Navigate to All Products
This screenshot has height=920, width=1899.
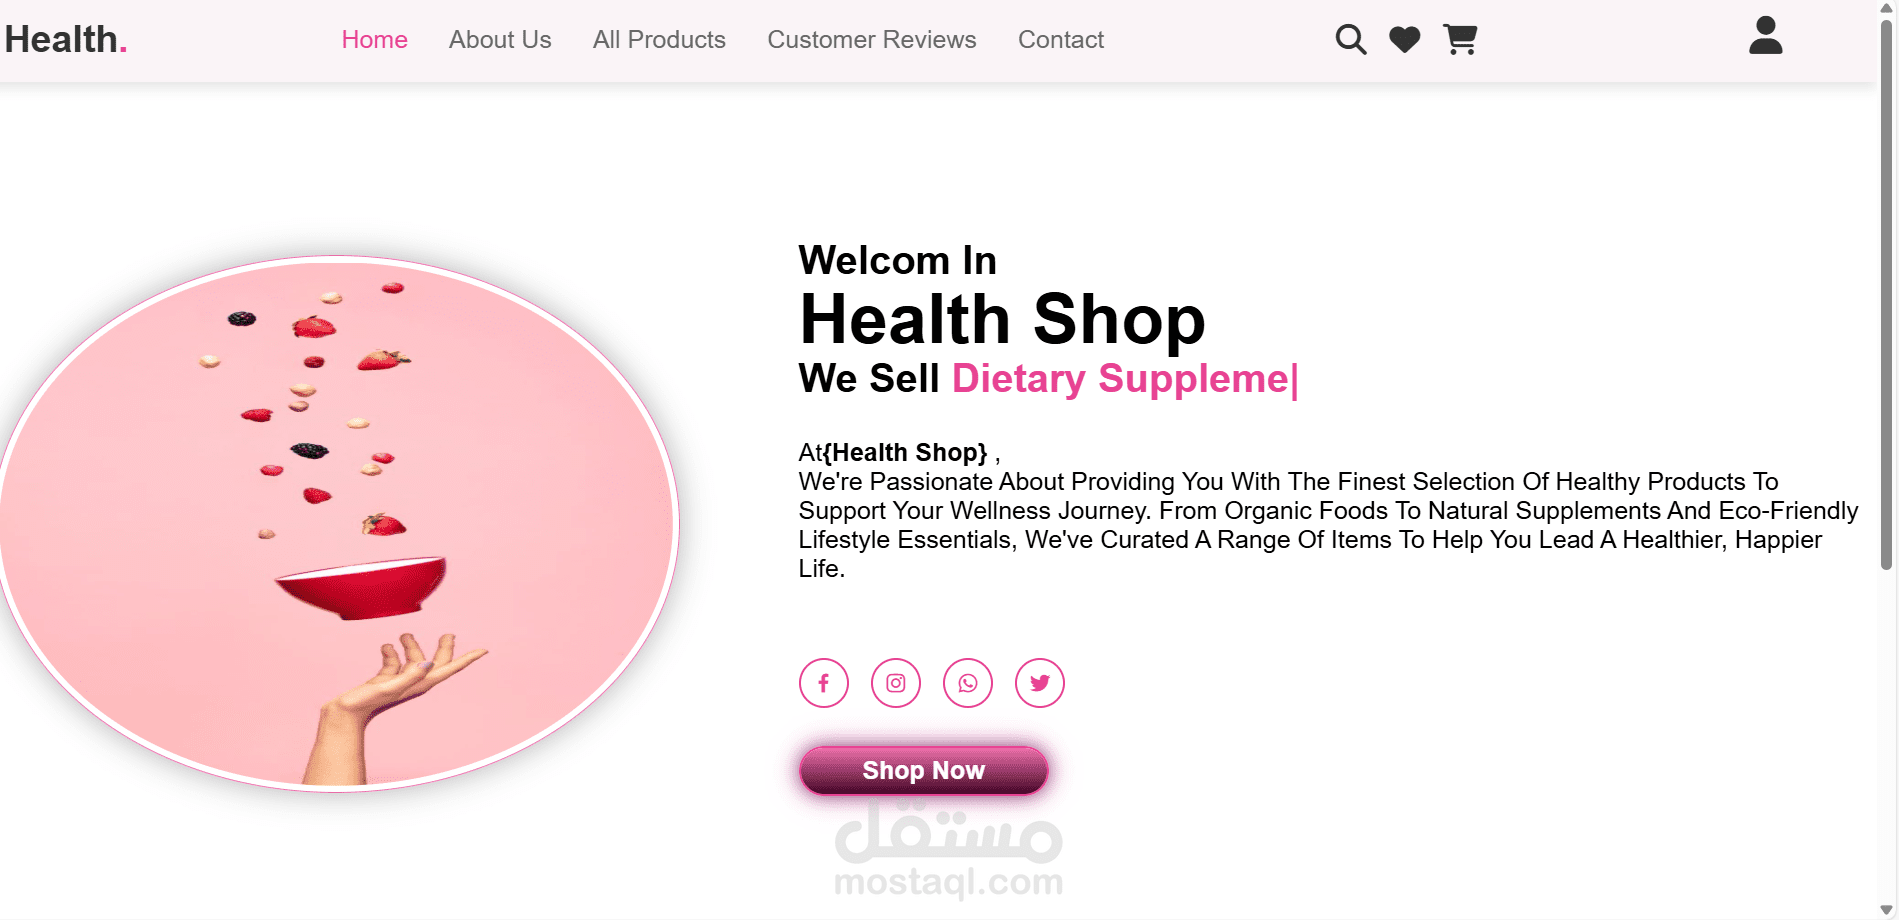[x=659, y=40]
